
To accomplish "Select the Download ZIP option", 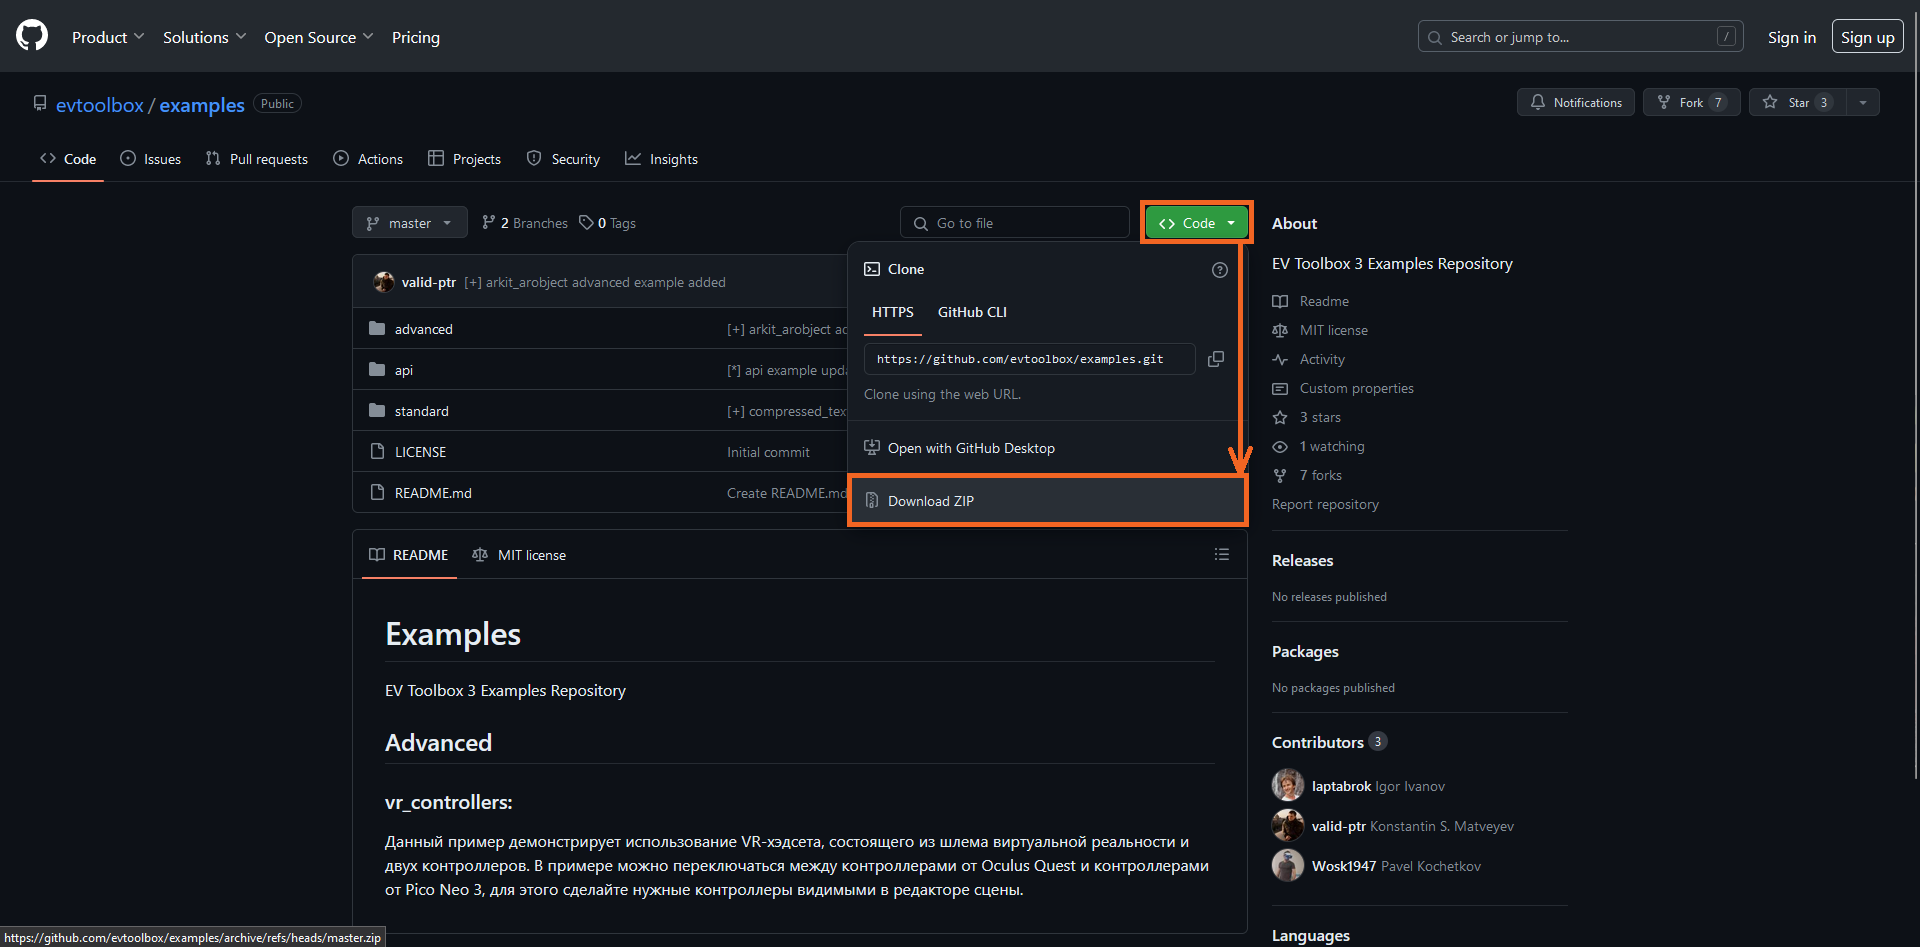I will click(x=931, y=501).
